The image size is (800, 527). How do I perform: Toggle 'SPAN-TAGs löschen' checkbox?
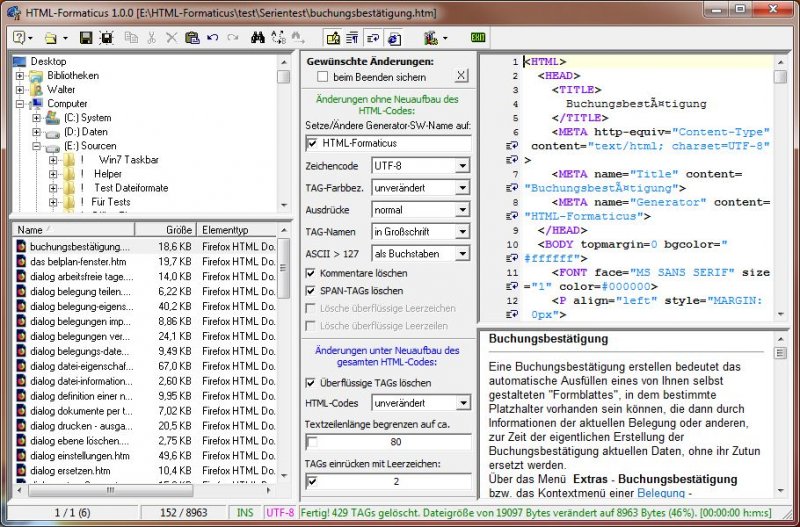click(312, 290)
